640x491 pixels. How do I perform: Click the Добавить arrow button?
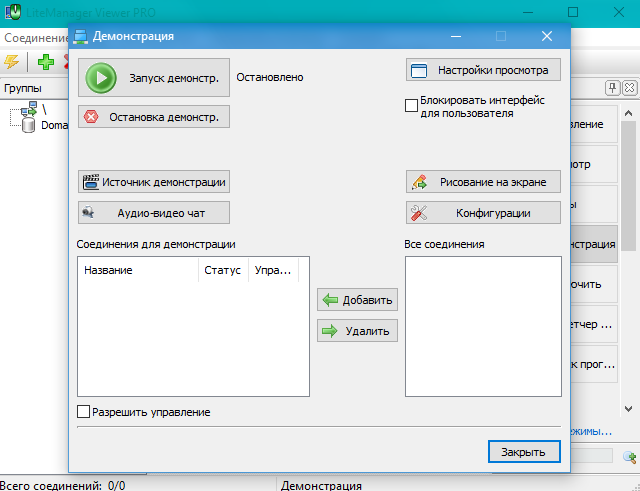click(357, 300)
